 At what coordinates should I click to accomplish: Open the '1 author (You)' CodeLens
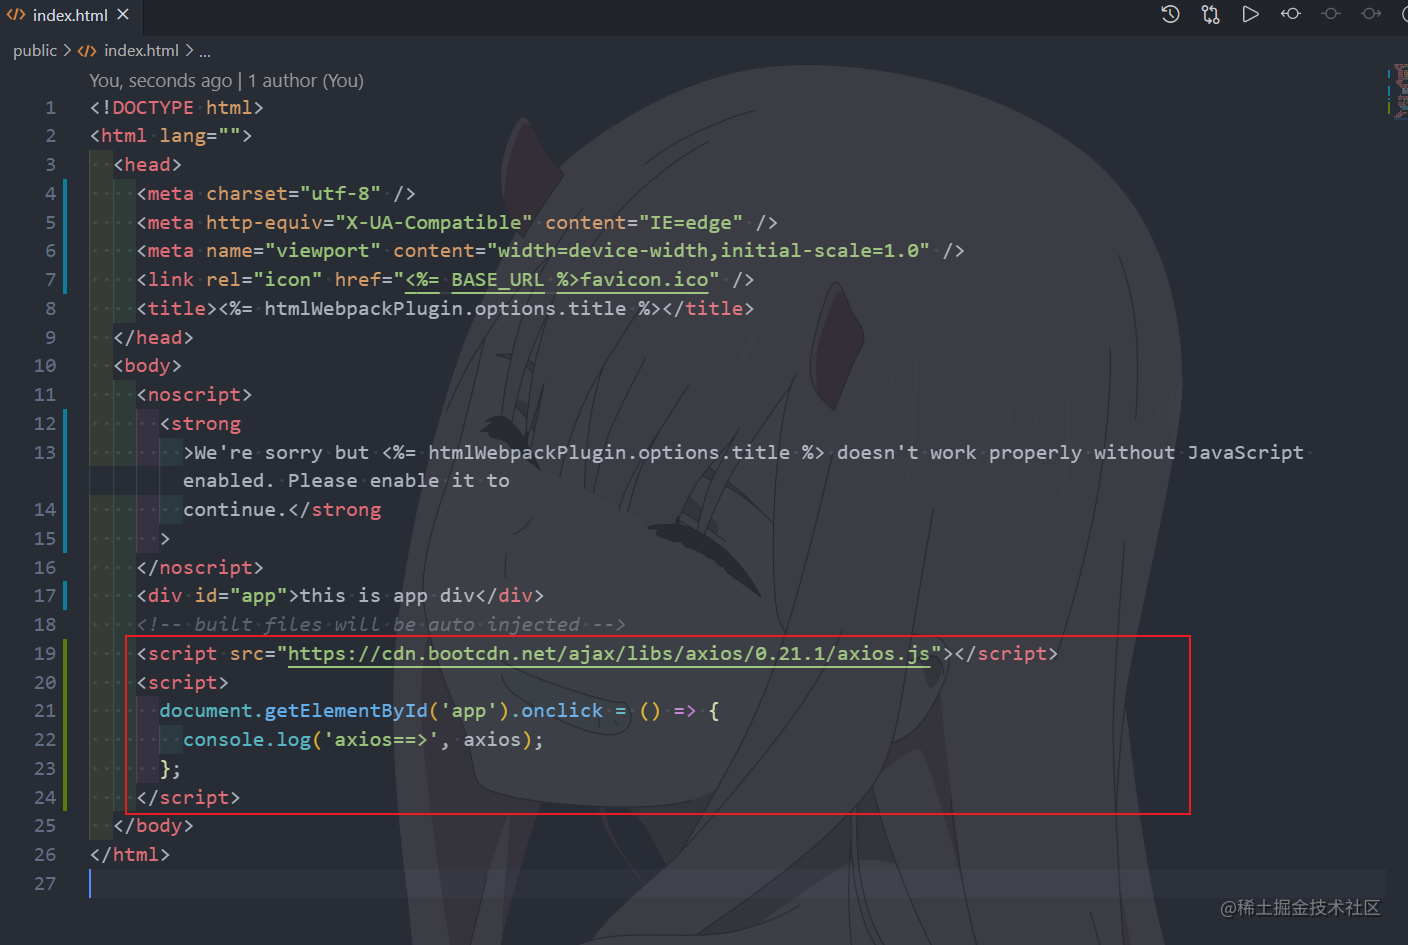pos(306,80)
